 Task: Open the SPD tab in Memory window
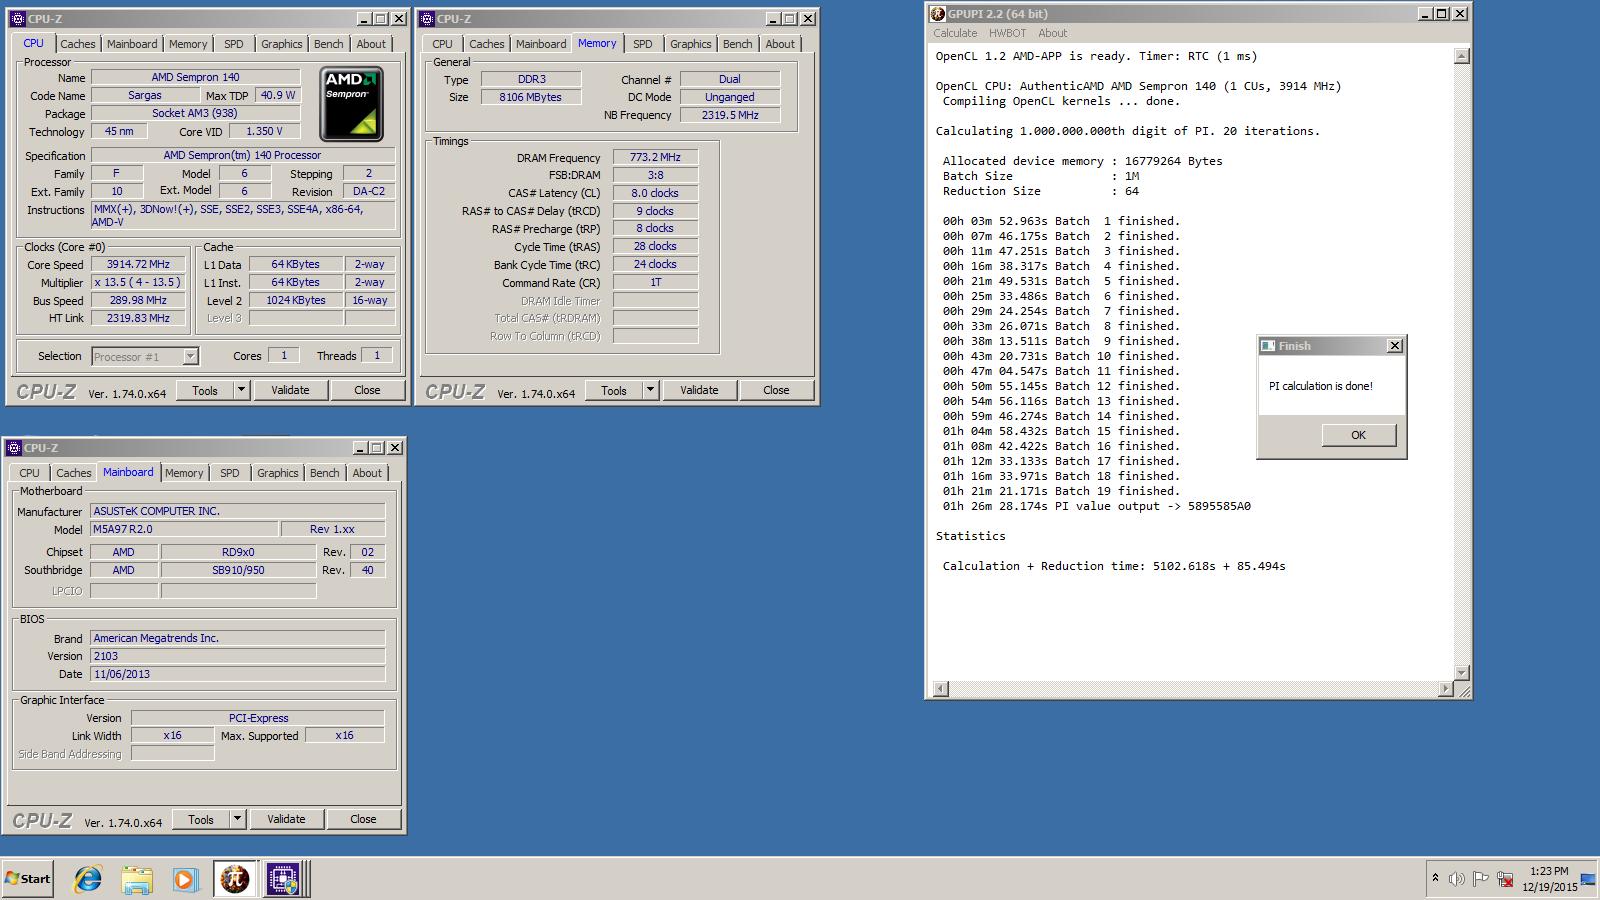[643, 44]
